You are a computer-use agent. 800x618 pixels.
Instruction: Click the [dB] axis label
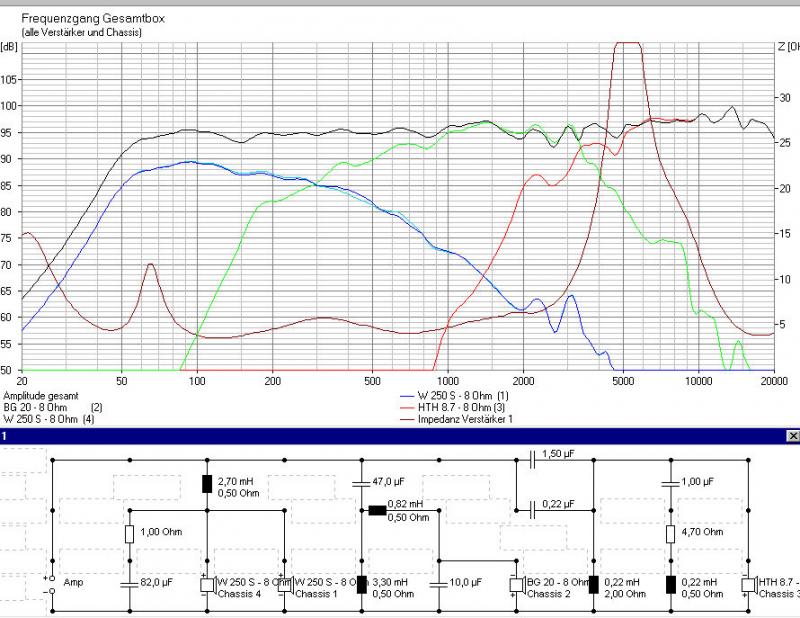(9, 47)
